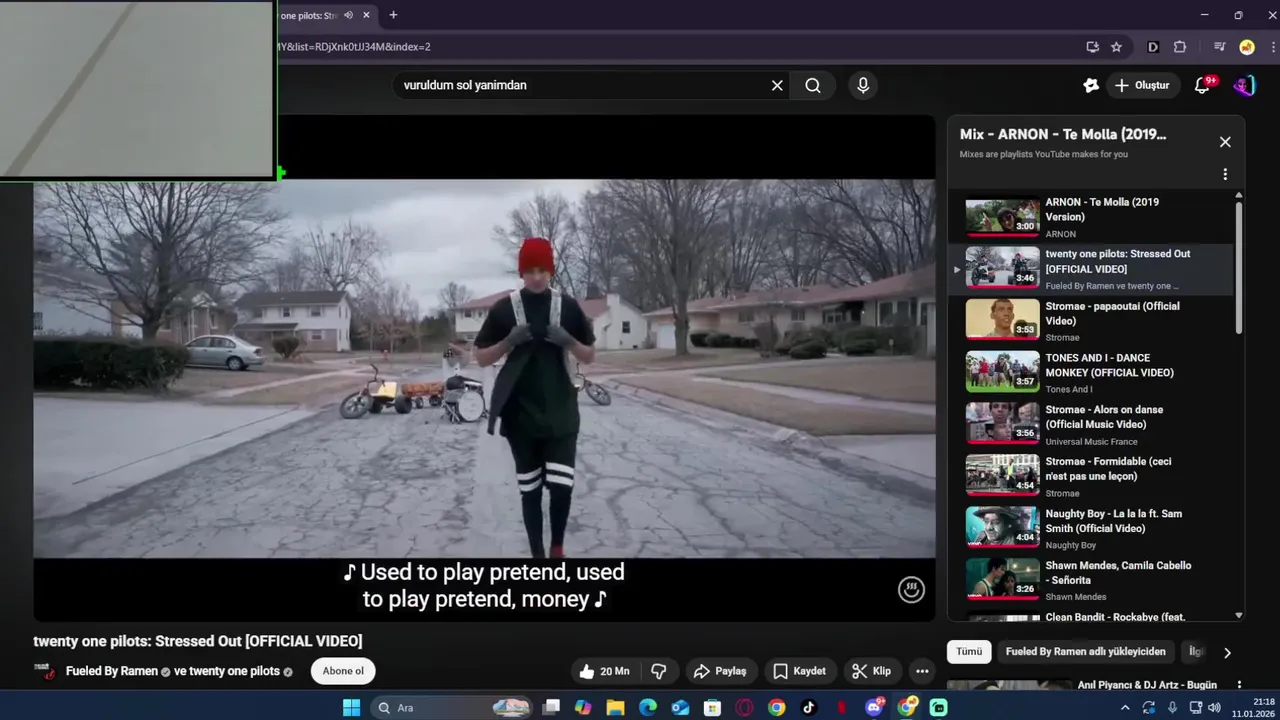Open File Explorer from taskbar
This screenshot has height=720, width=1280.
(615, 708)
